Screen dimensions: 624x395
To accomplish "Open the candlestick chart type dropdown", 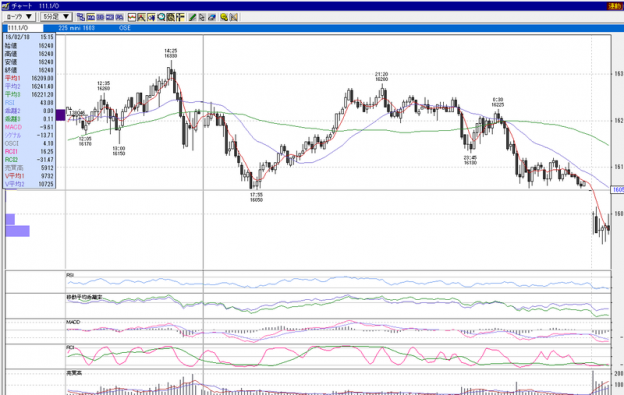I will point(19,17).
